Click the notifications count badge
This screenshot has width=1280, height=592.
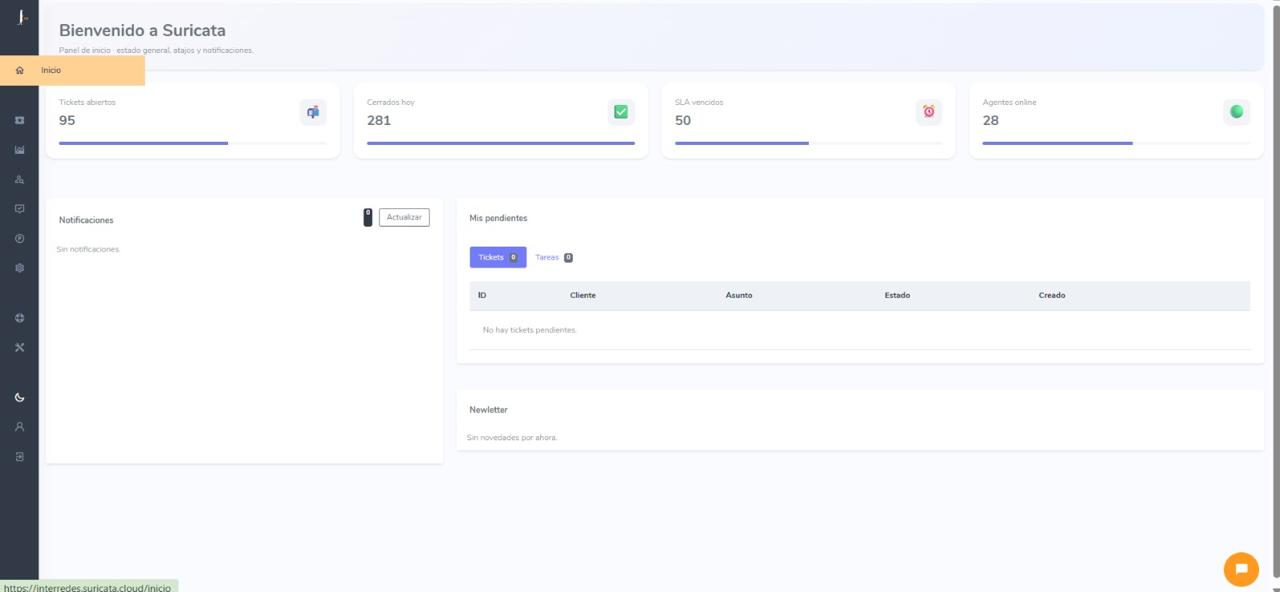click(367, 217)
